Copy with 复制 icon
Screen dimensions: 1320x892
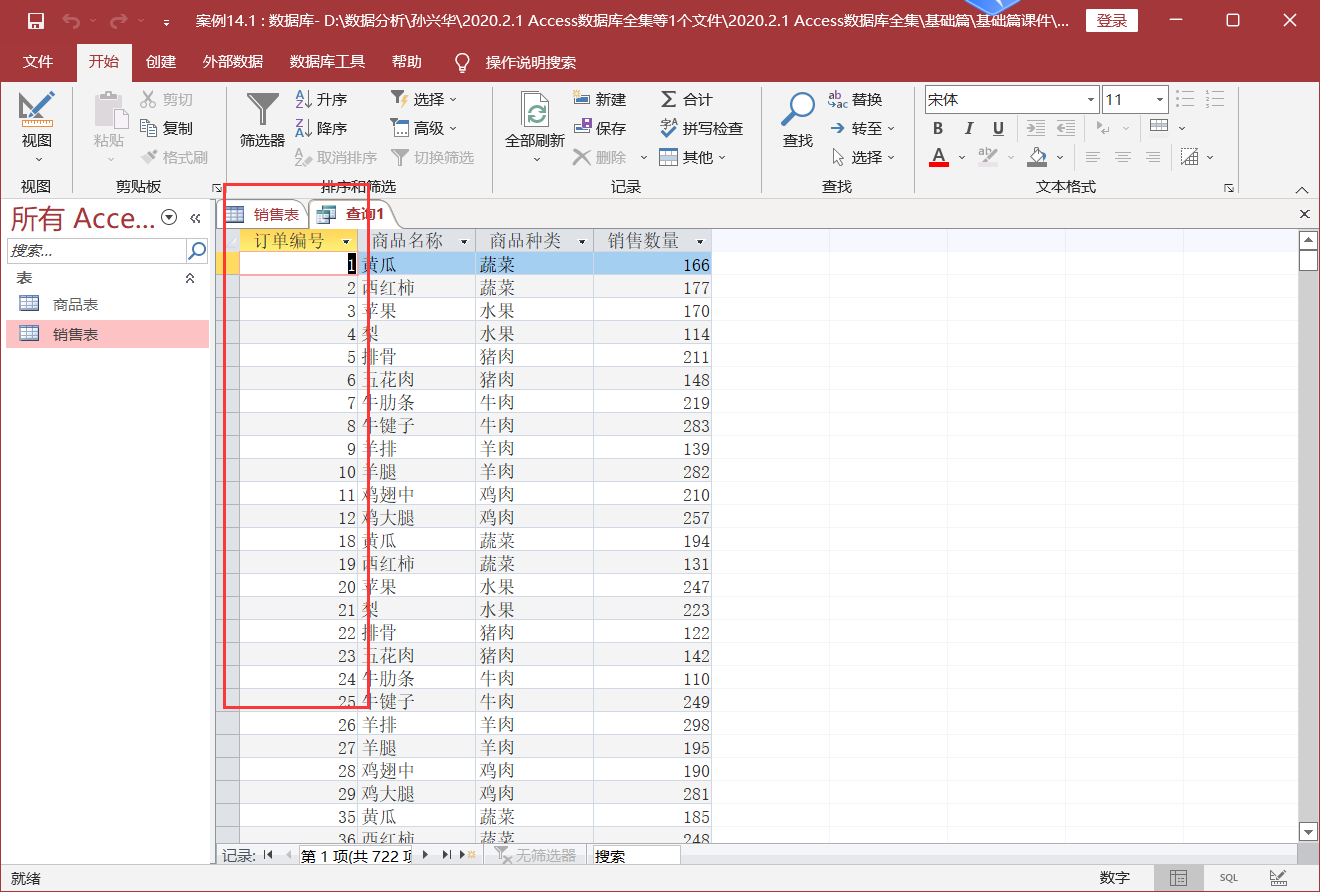(x=149, y=128)
